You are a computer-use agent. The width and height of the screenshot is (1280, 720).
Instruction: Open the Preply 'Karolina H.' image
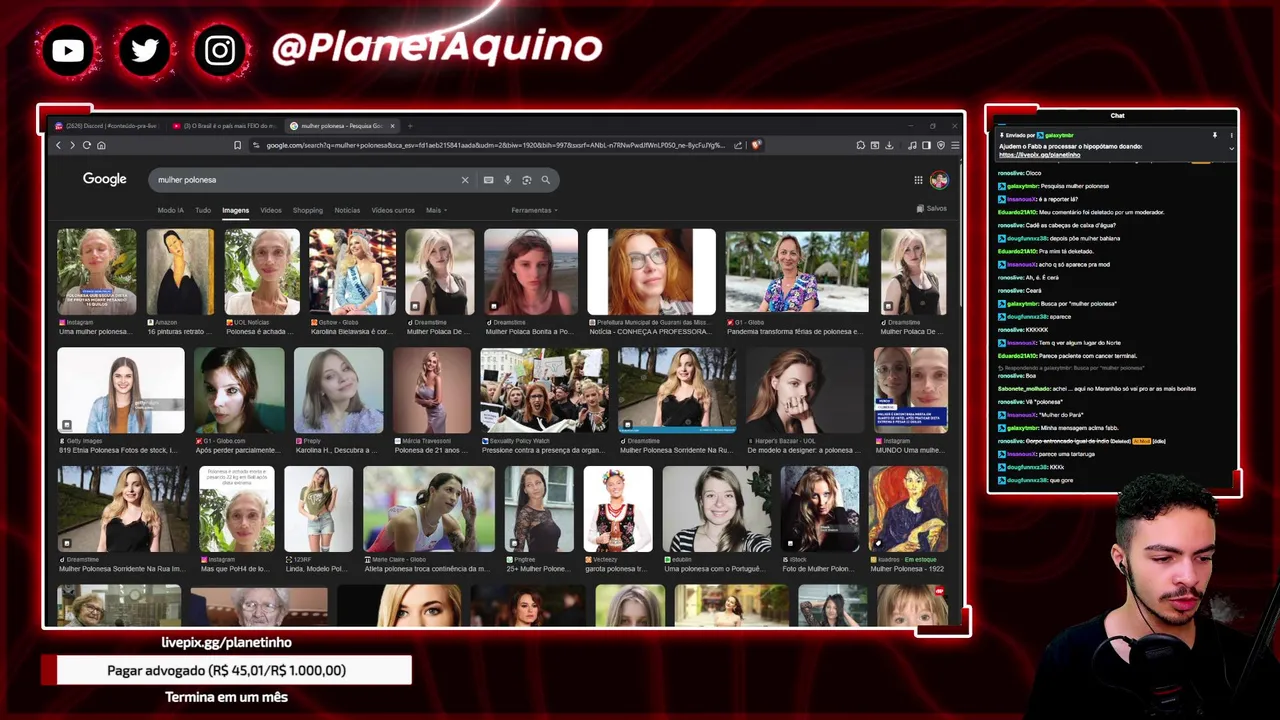338,390
